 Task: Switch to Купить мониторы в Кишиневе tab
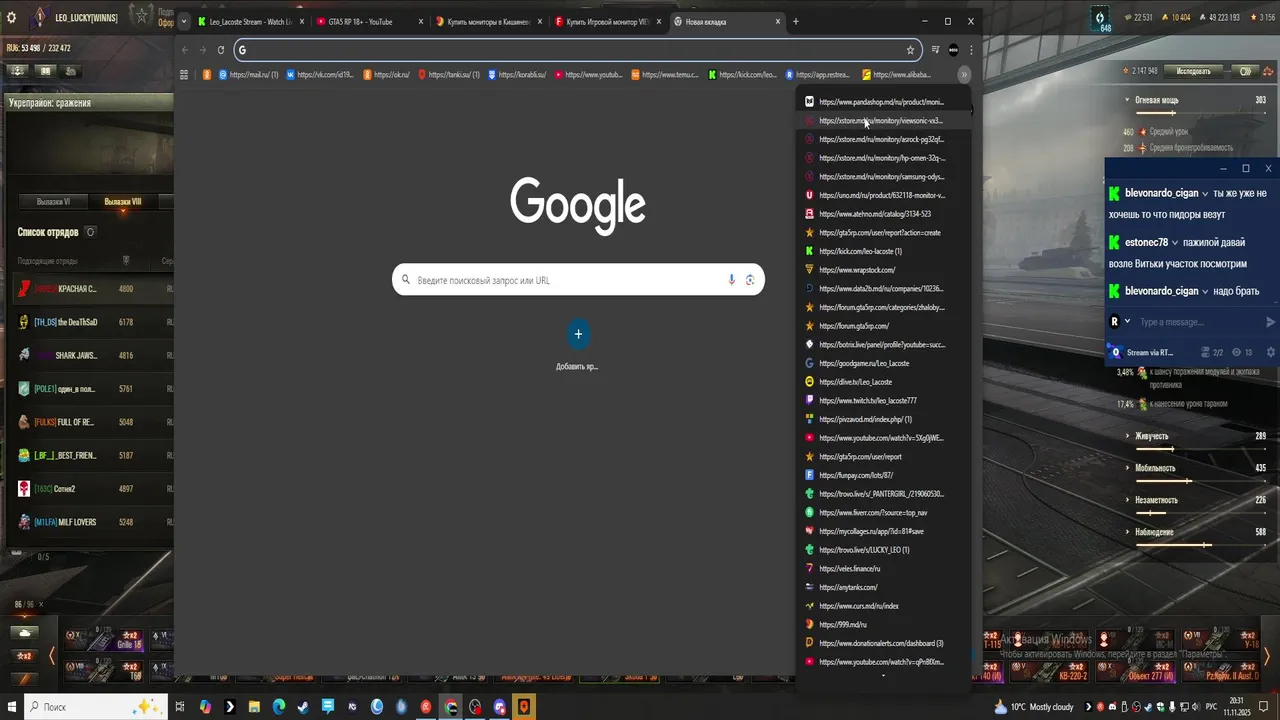487,21
